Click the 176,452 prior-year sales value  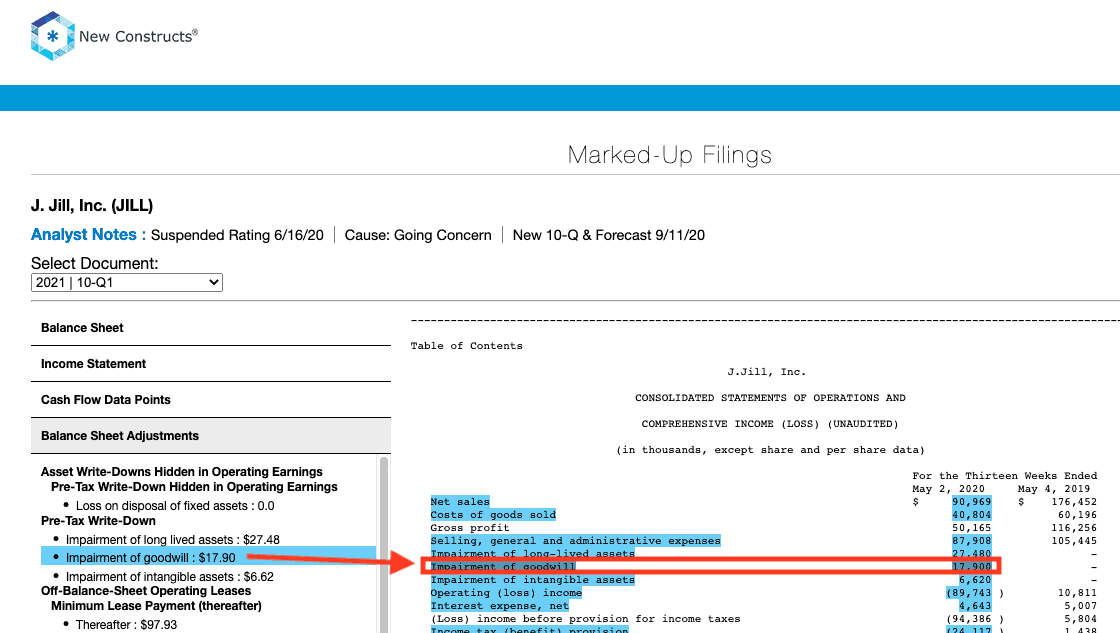[x=1074, y=502]
